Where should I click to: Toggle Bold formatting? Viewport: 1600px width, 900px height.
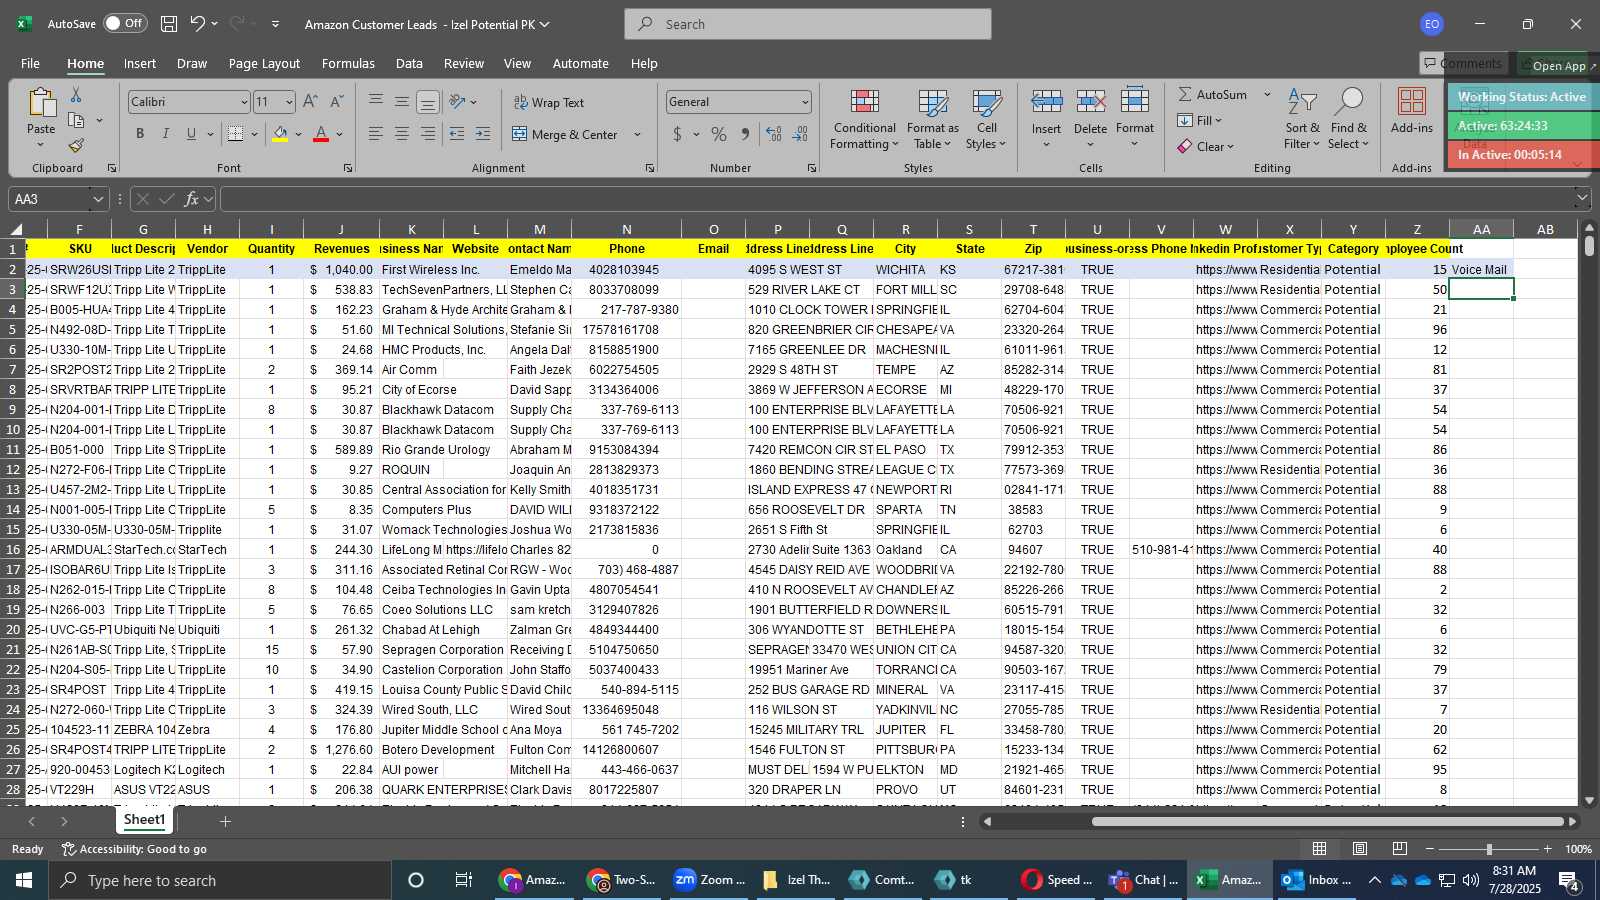(x=140, y=134)
